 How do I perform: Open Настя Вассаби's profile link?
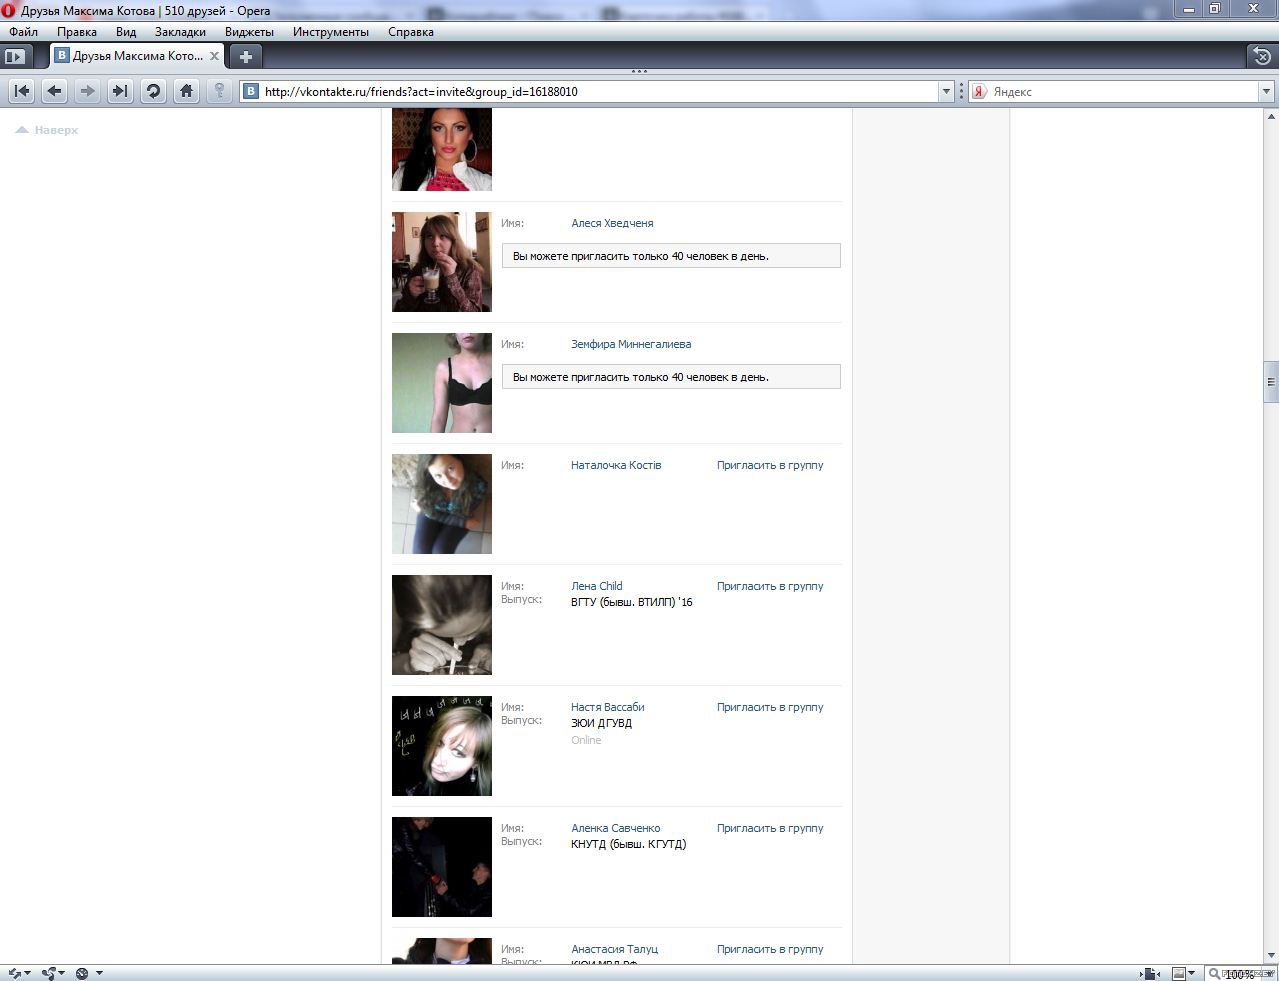click(x=608, y=707)
